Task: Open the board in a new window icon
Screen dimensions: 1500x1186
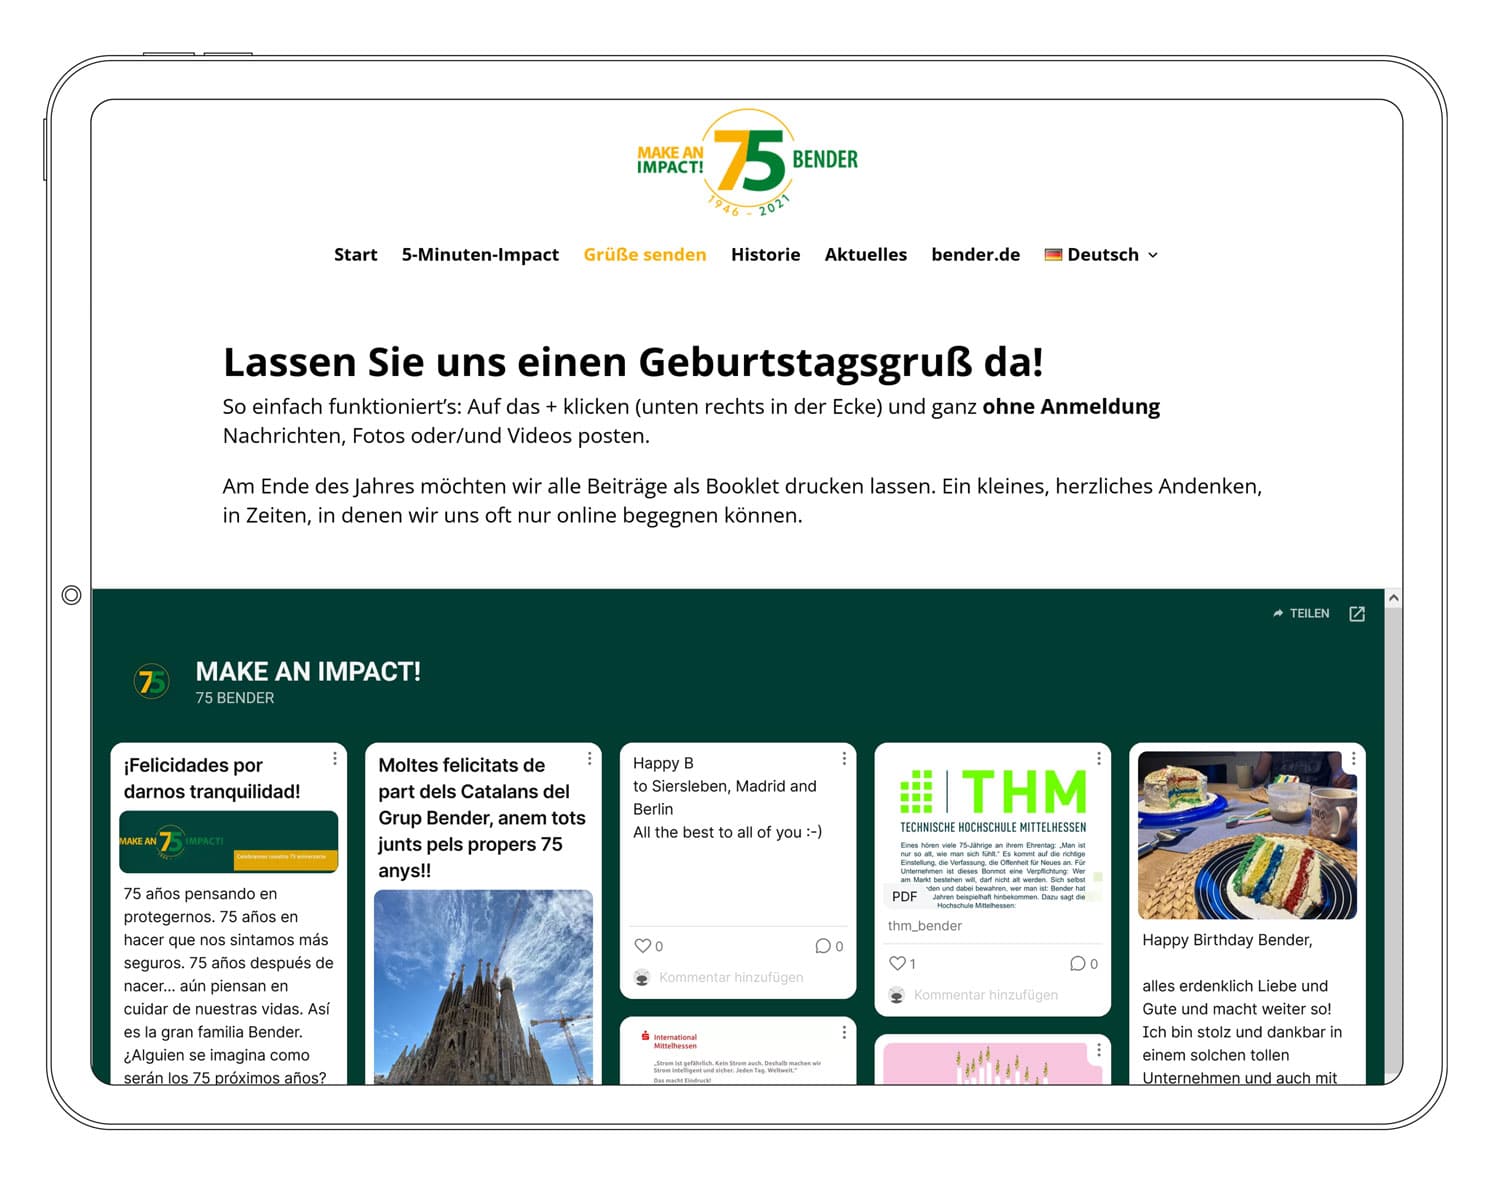Action: (1357, 614)
